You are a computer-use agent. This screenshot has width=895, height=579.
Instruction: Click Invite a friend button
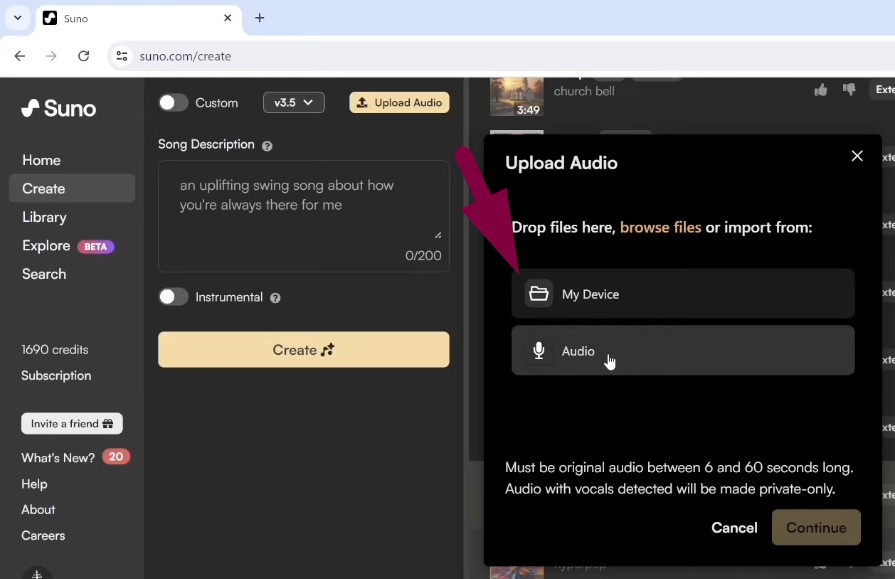click(72, 424)
